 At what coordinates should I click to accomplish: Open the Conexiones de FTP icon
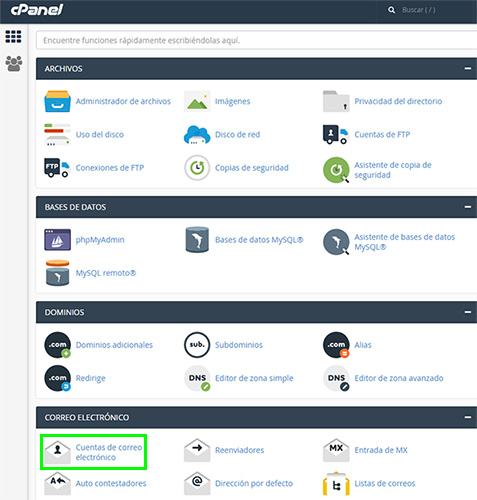point(57,168)
